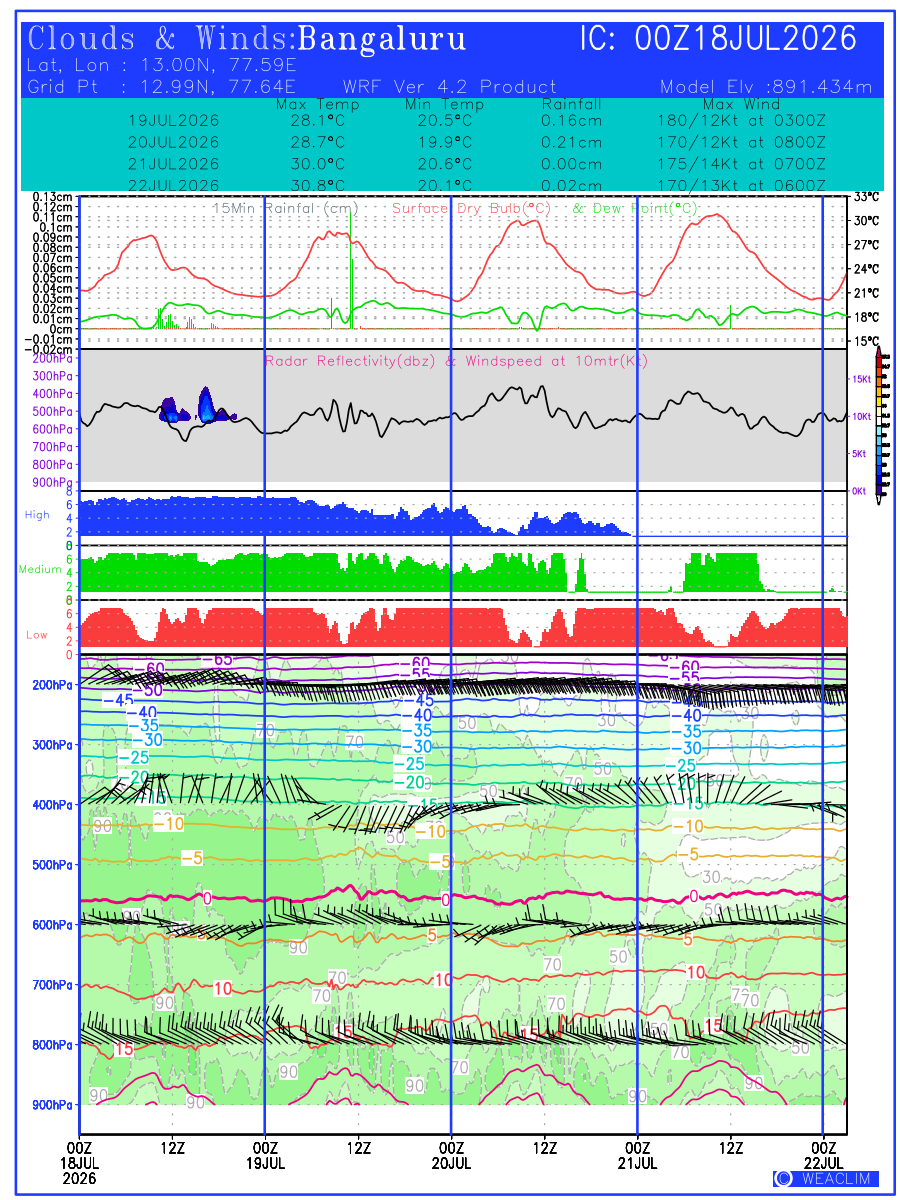Image resolution: width=900 pixels, height=1200 pixels.
Task: Click the 15Min Rainfall (cm) legend label
Action: (286, 208)
